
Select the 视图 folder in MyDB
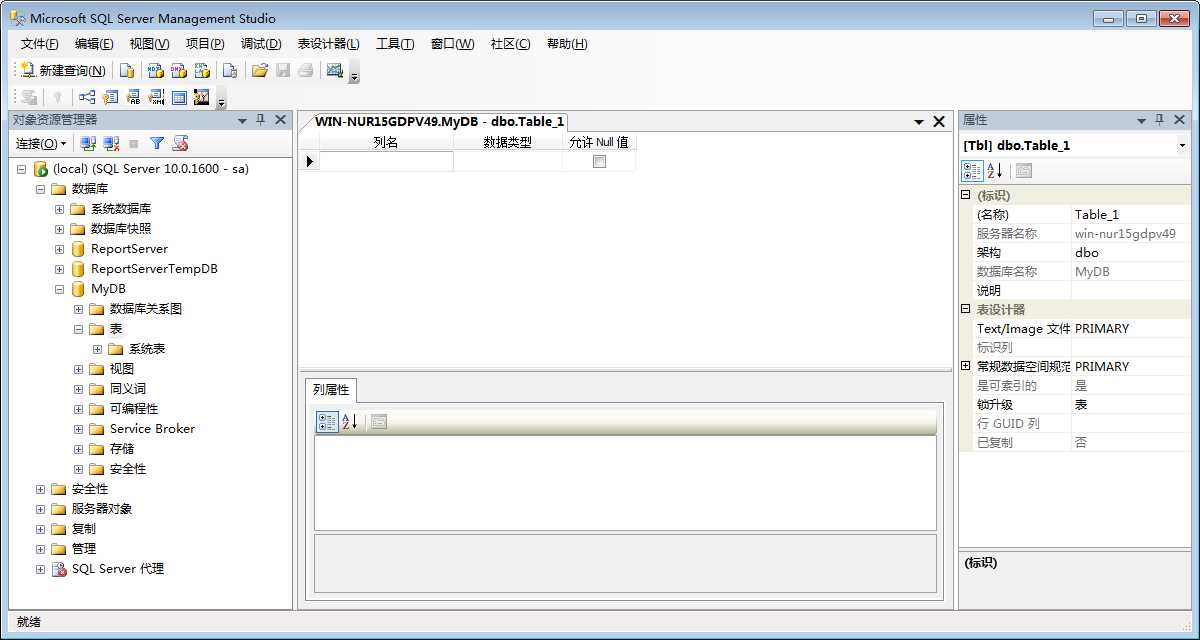point(122,369)
